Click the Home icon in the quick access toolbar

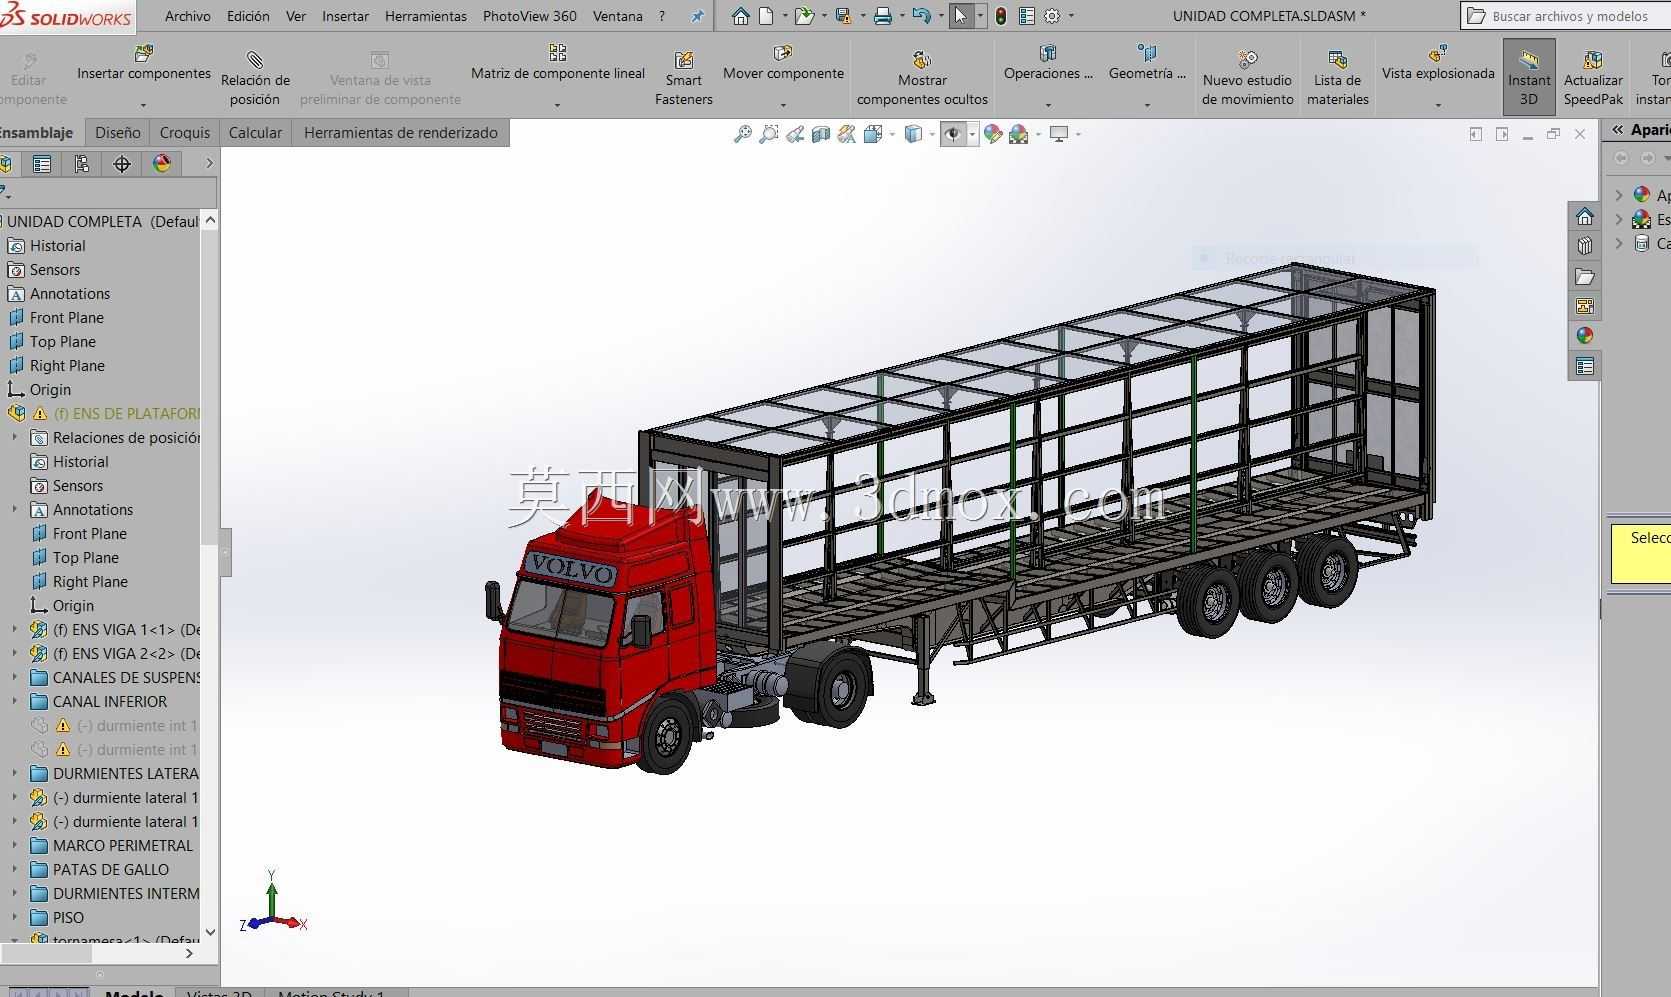[740, 16]
